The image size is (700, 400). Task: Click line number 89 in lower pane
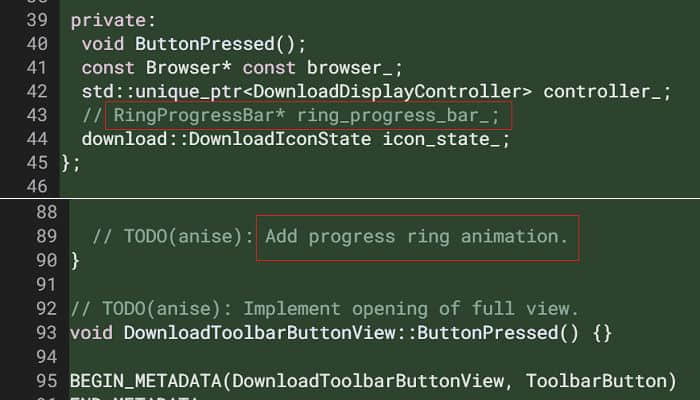click(46, 236)
